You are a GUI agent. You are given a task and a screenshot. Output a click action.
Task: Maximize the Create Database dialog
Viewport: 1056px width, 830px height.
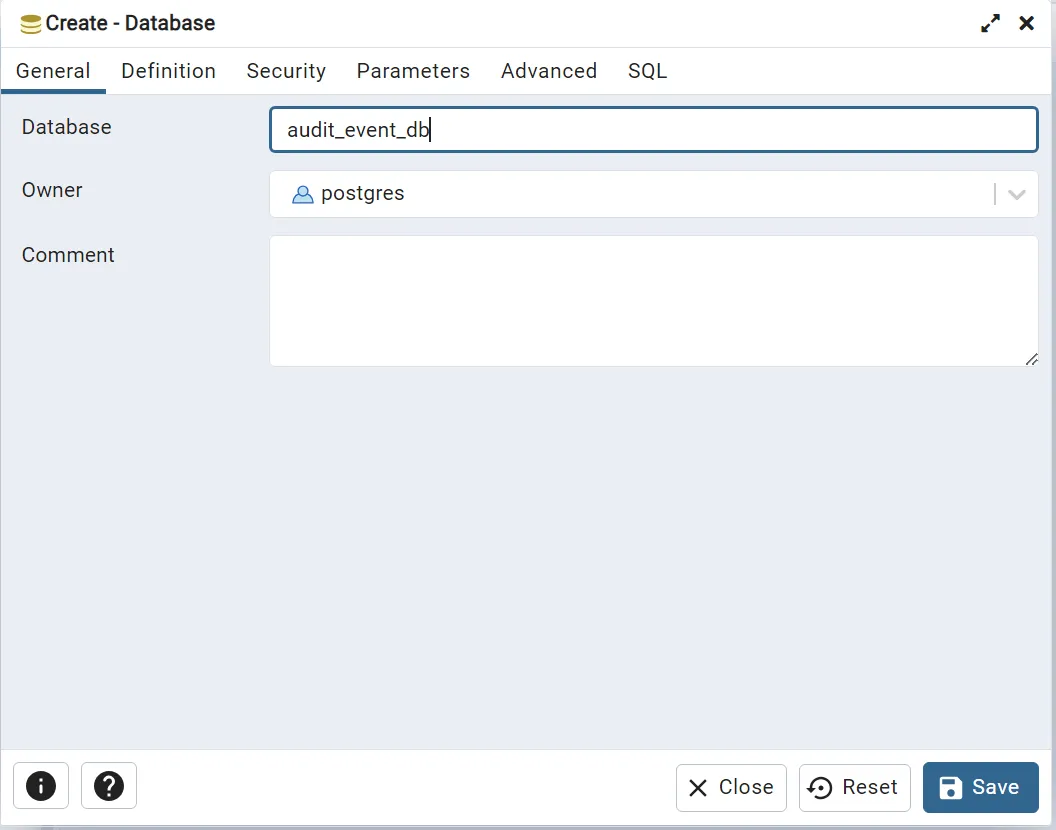pyautogui.click(x=990, y=24)
